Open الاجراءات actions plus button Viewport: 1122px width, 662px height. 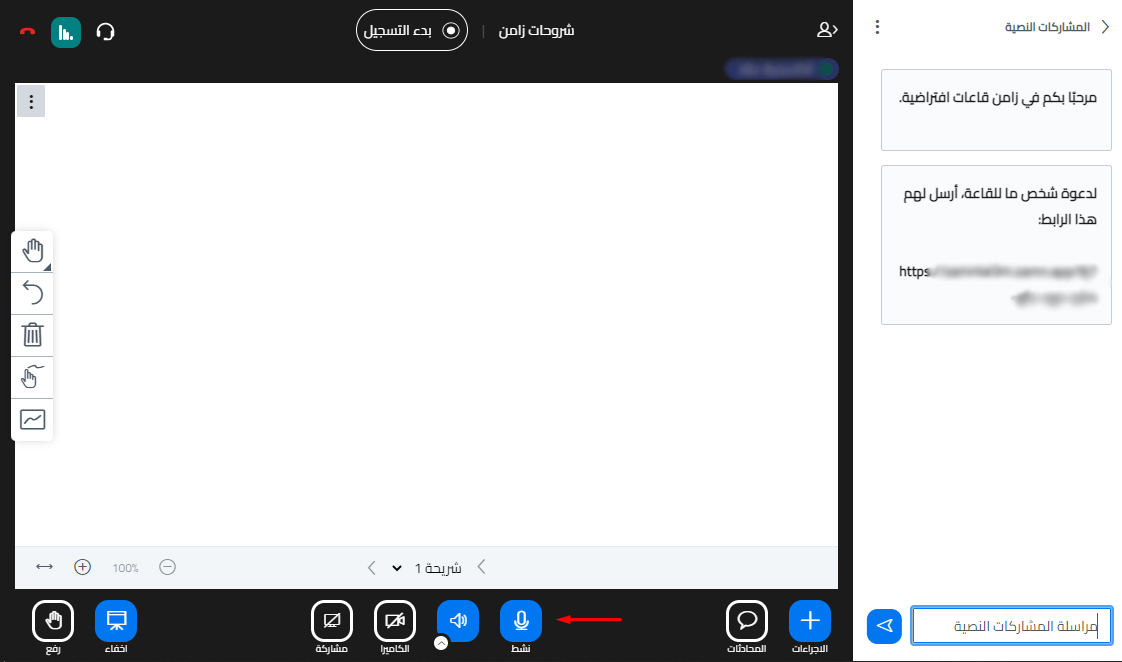click(x=810, y=621)
